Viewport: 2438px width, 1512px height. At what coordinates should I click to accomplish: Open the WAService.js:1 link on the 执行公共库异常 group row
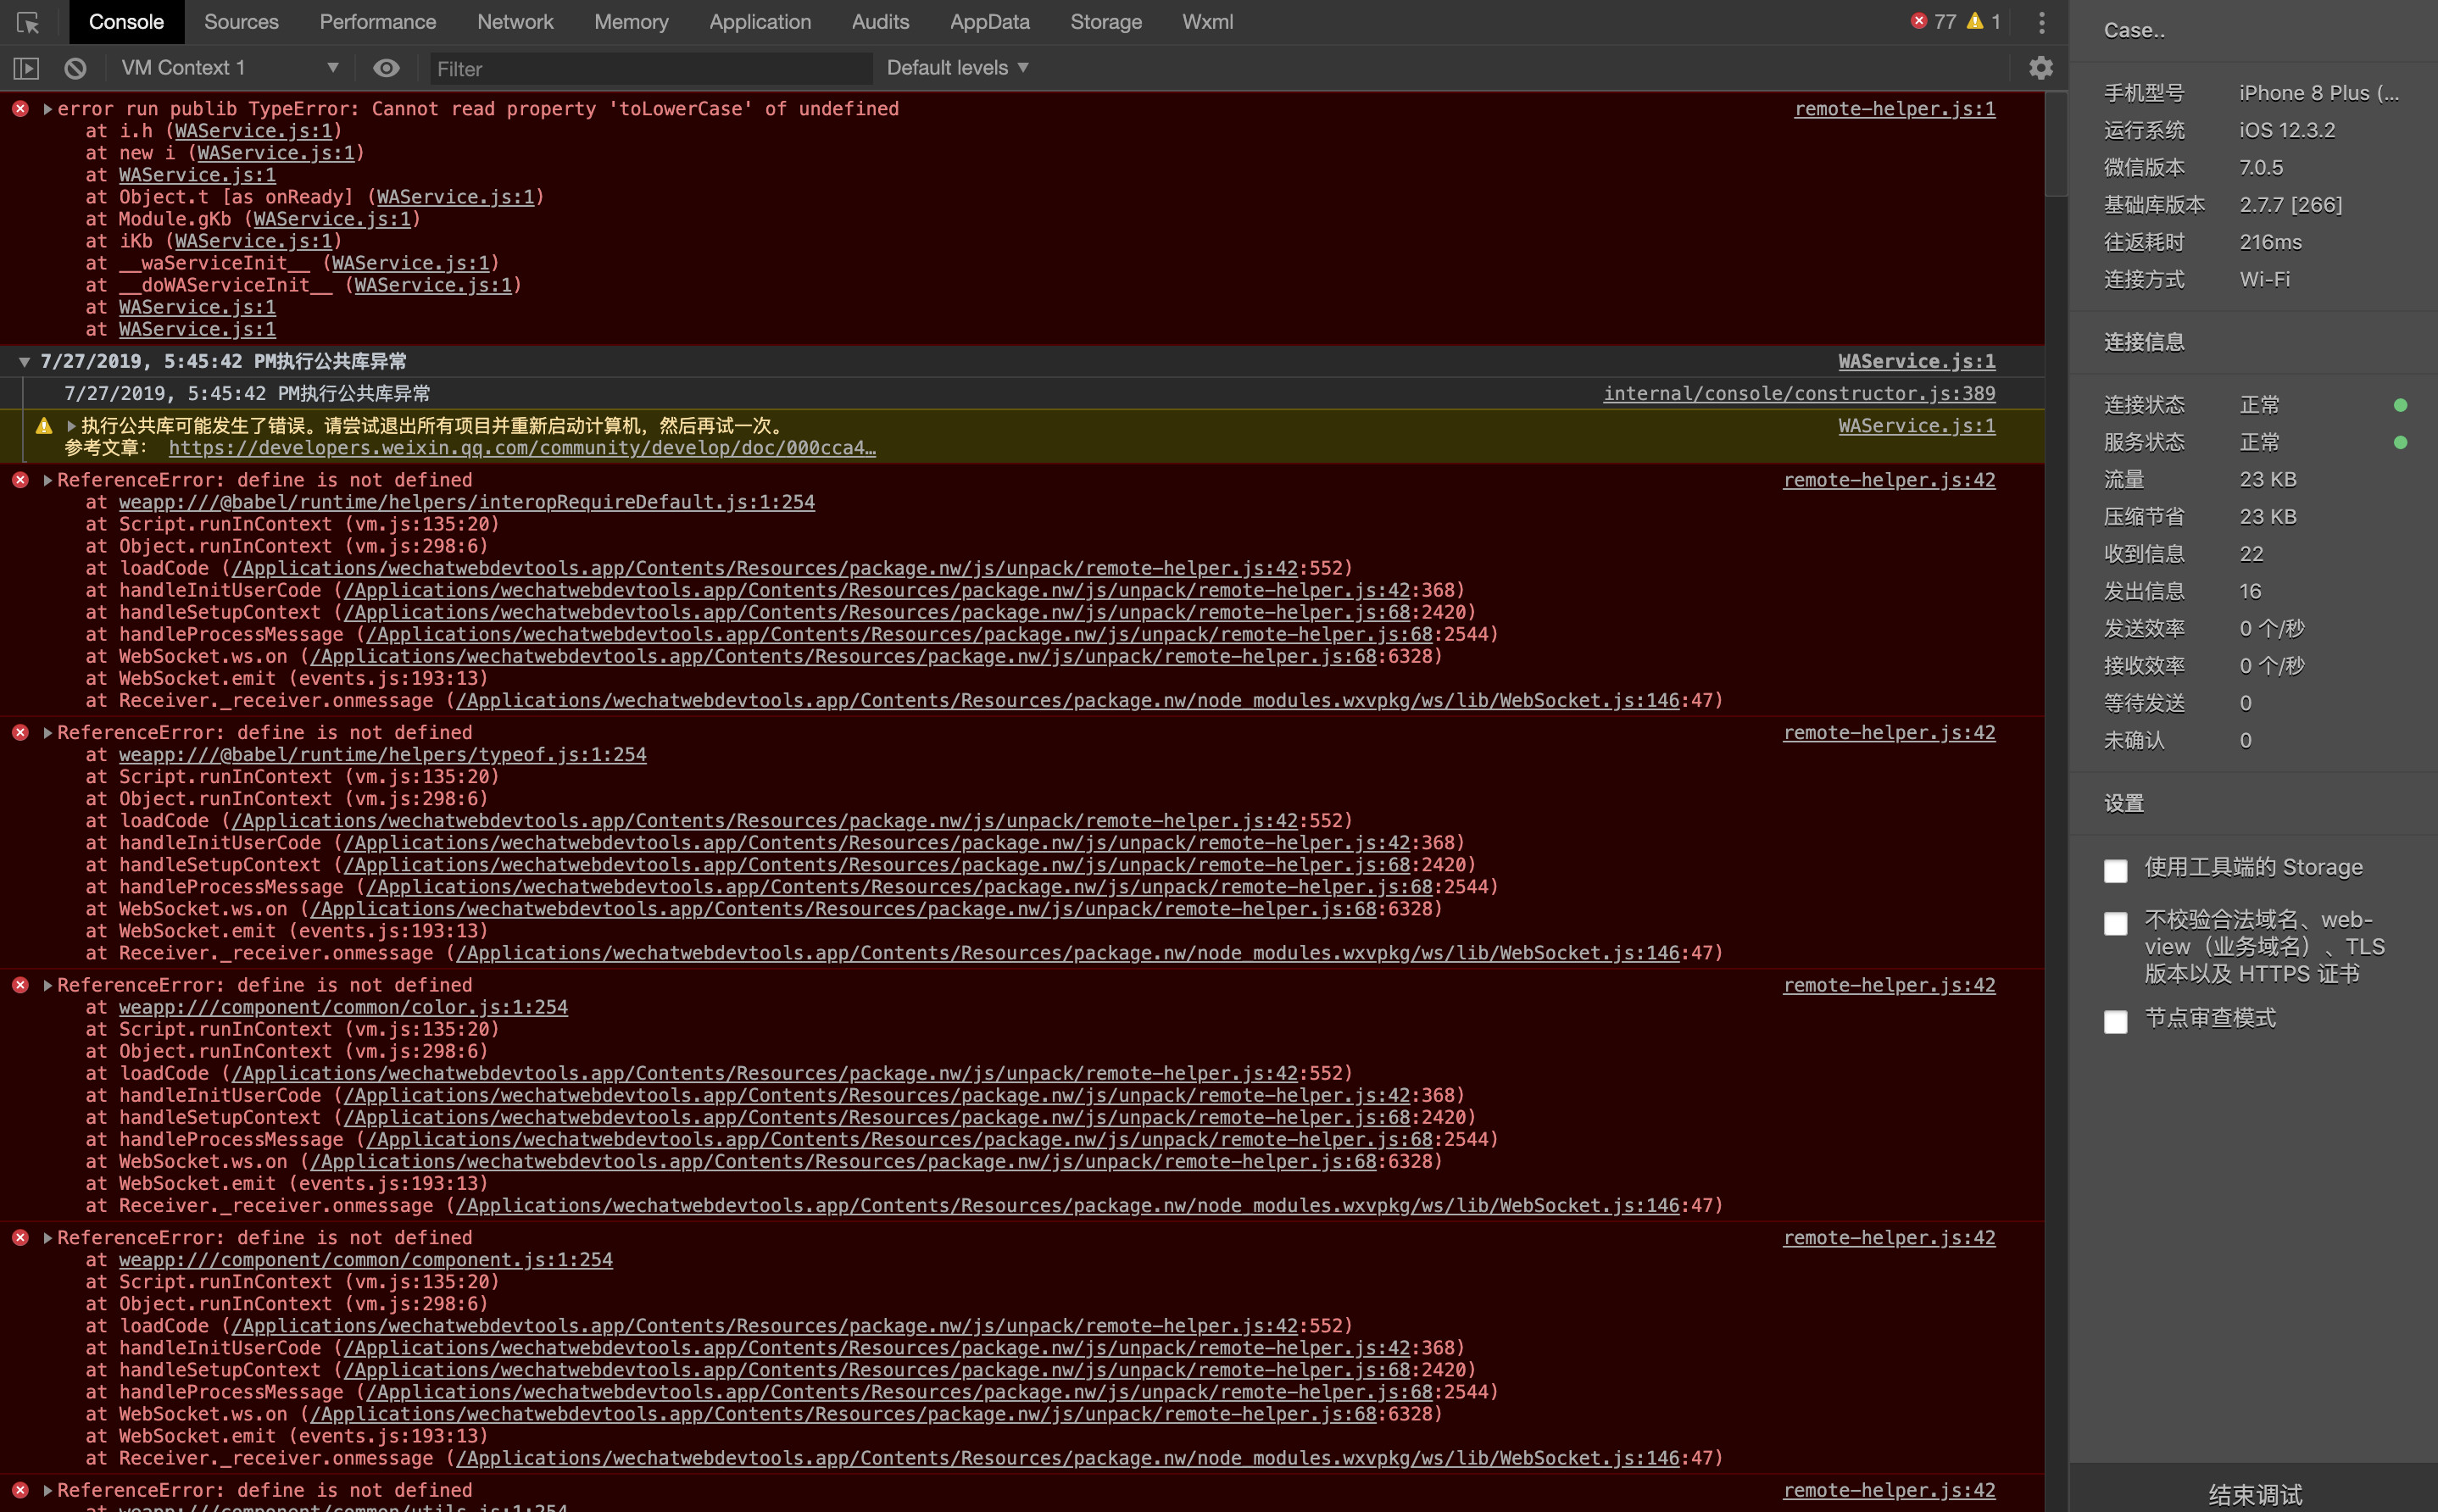(x=1916, y=362)
